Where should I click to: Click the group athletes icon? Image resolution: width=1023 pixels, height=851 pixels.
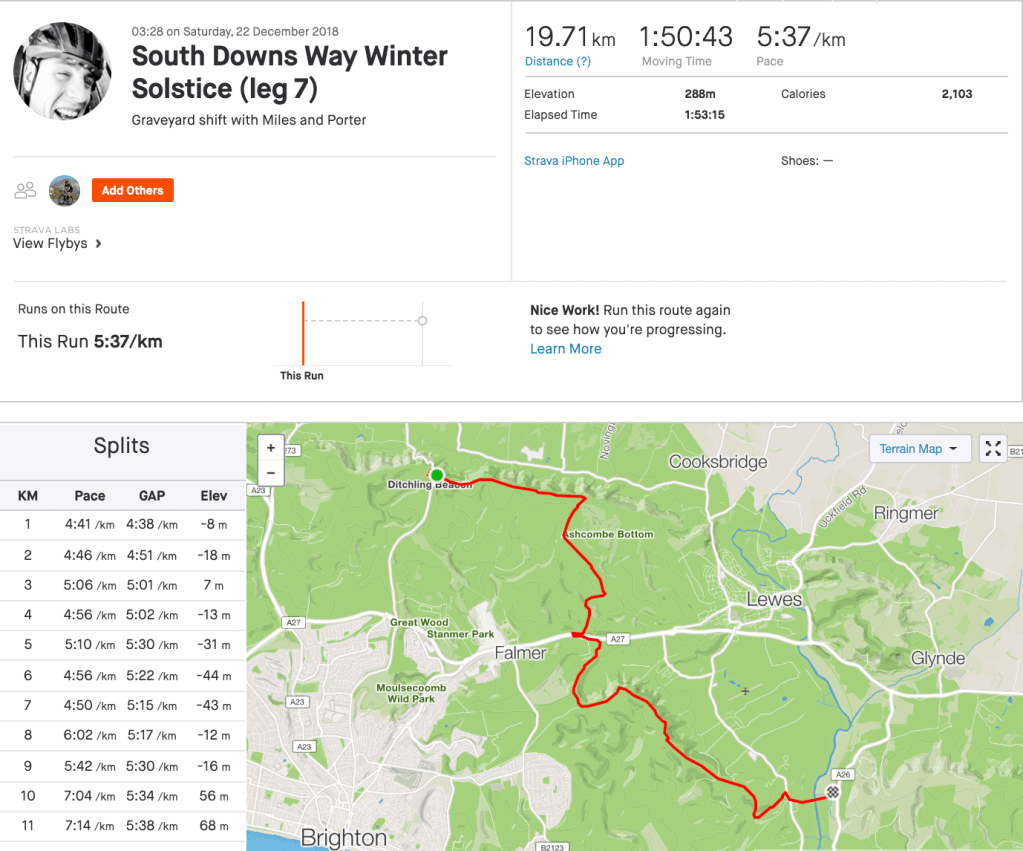[x=26, y=190]
